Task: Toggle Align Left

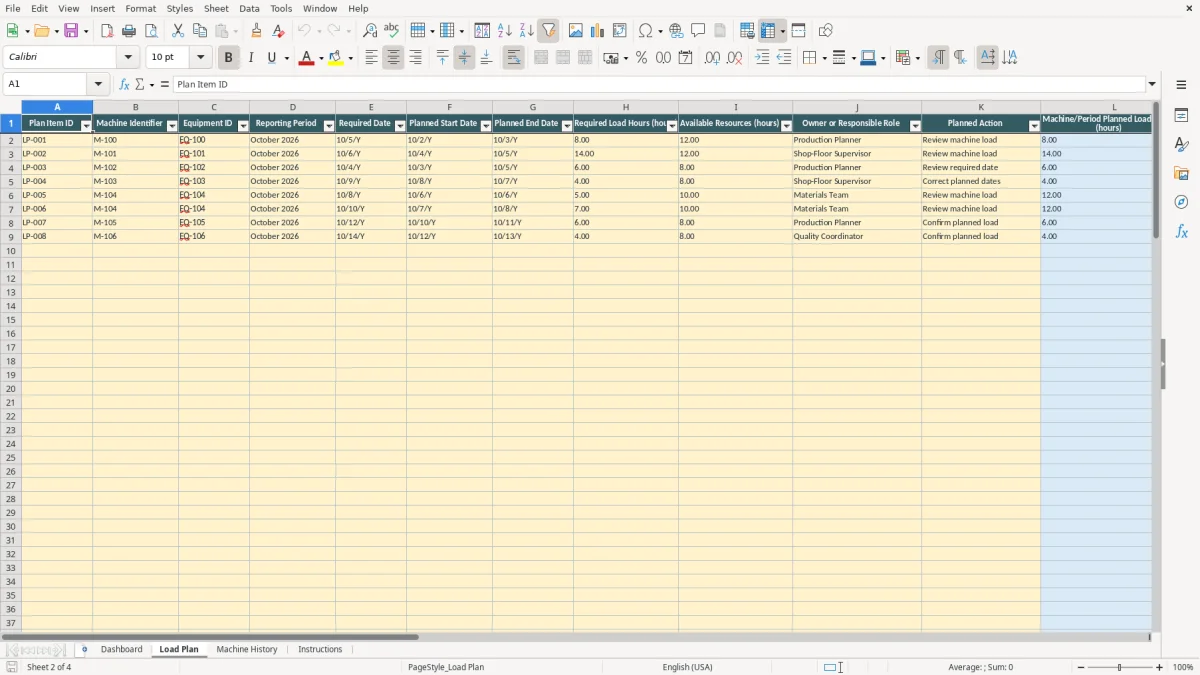Action: [x=371, y=58]
